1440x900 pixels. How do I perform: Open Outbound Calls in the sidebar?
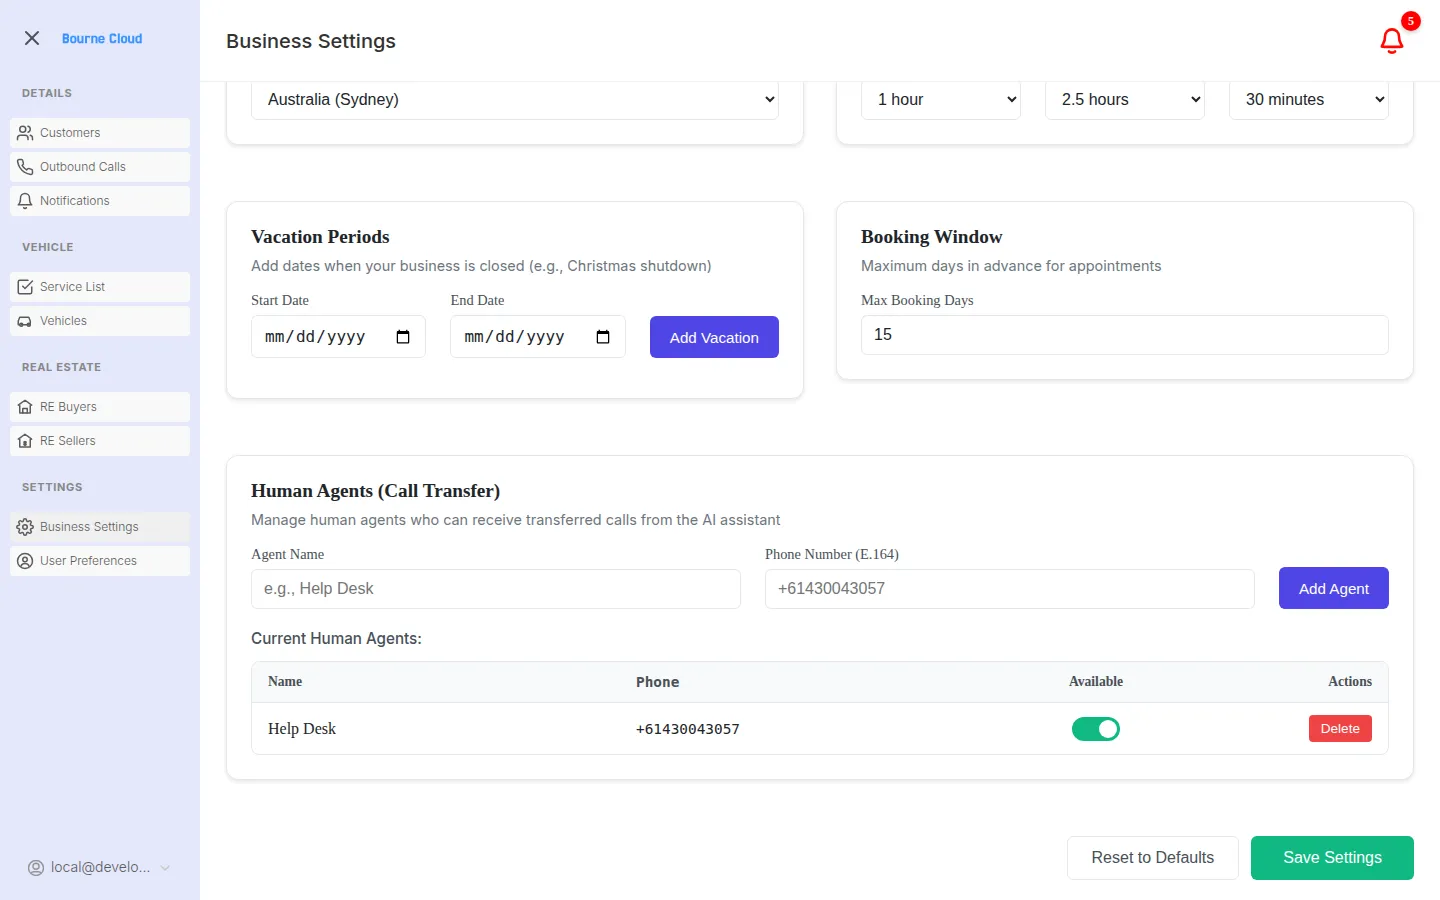pyautogui.click(x=100, y=167)
